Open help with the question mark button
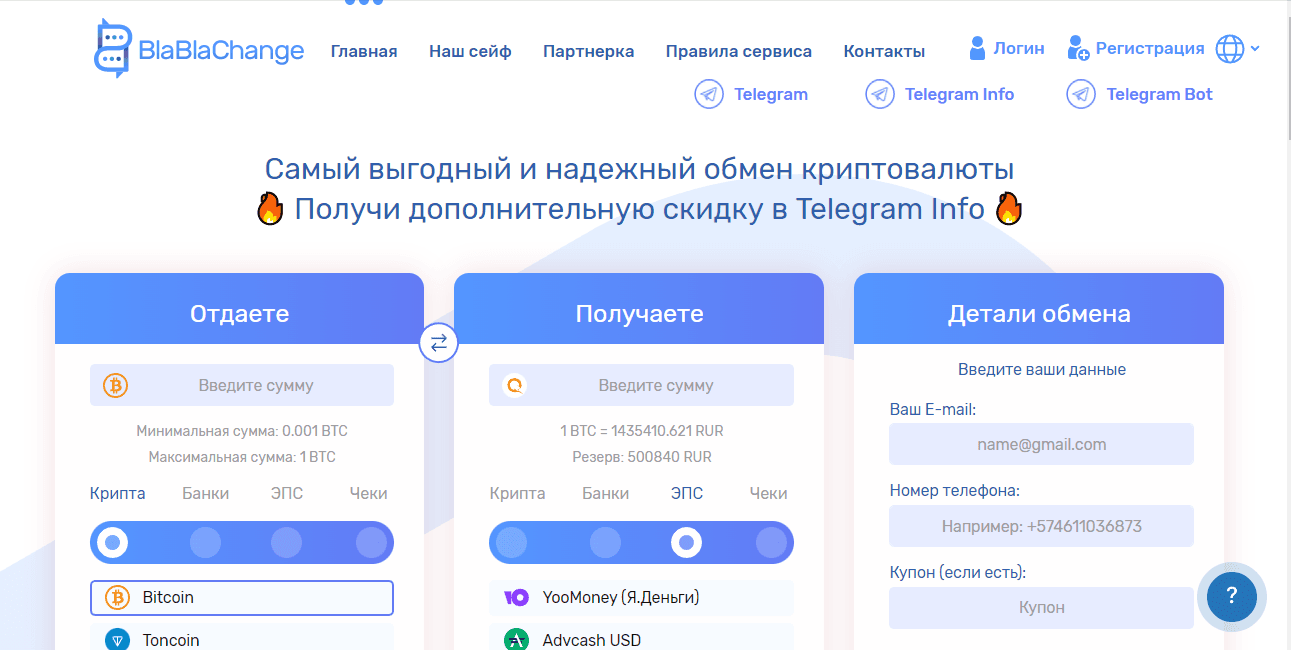The width and height of the screenshot is (1291, 650). [1232, 596]
